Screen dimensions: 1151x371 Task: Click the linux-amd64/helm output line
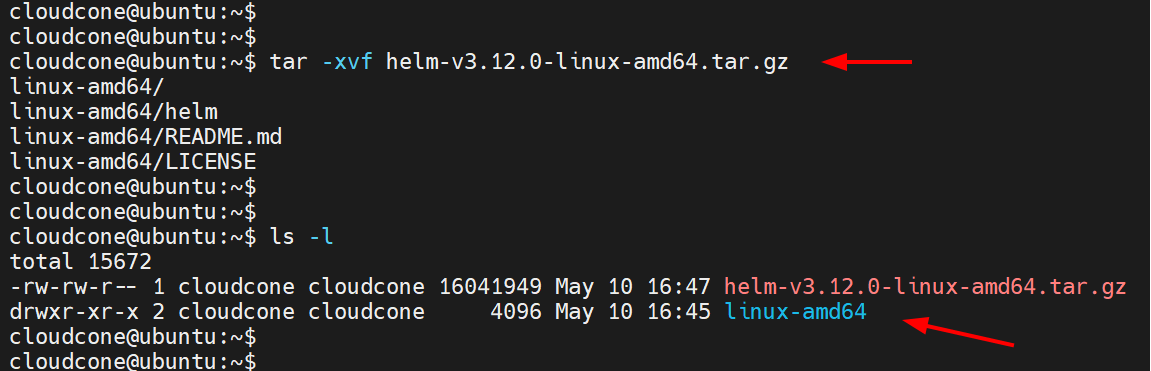(115, 112)
